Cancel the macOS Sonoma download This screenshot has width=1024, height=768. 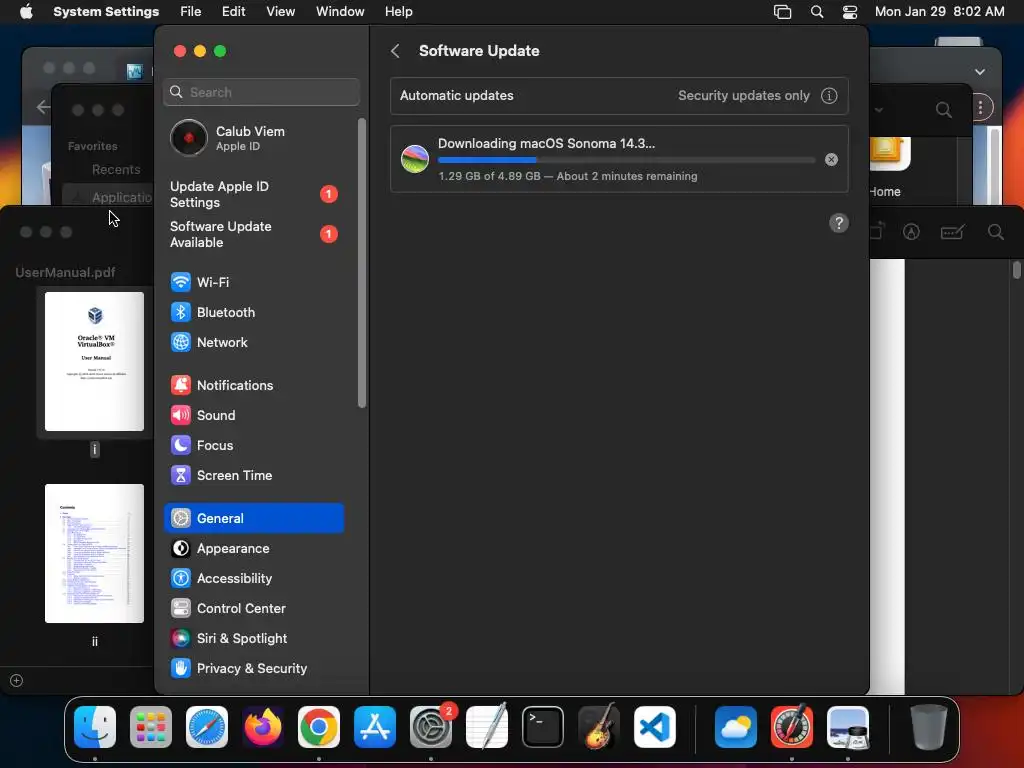click(x=831, y=159)
